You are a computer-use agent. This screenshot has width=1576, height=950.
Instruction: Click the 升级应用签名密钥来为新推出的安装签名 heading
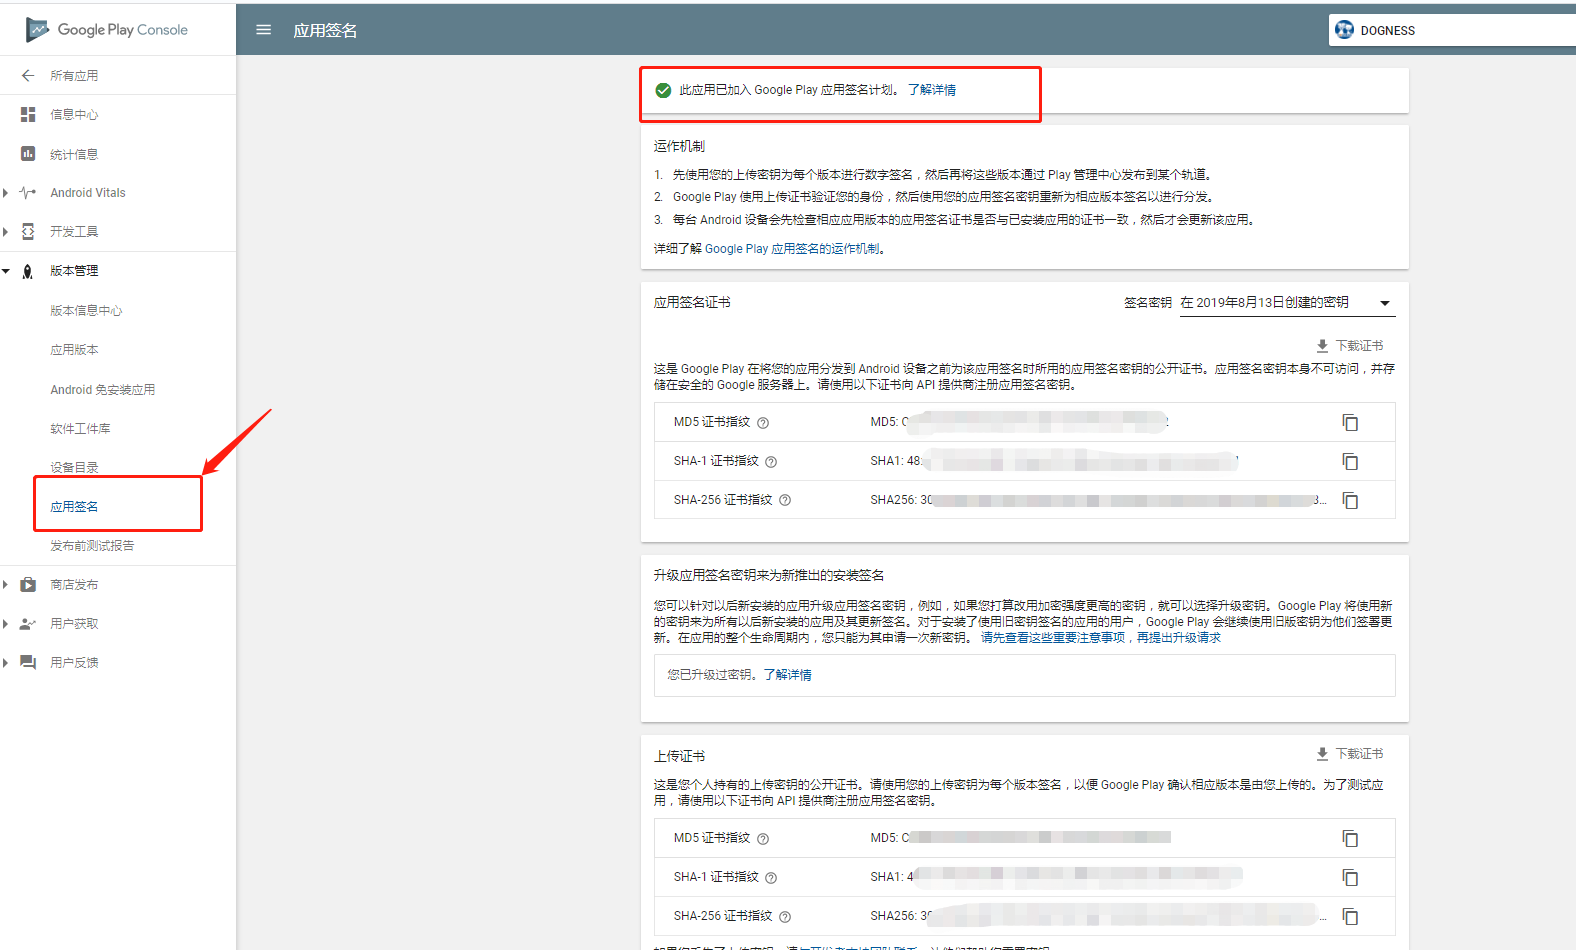(x=769, y=576)
